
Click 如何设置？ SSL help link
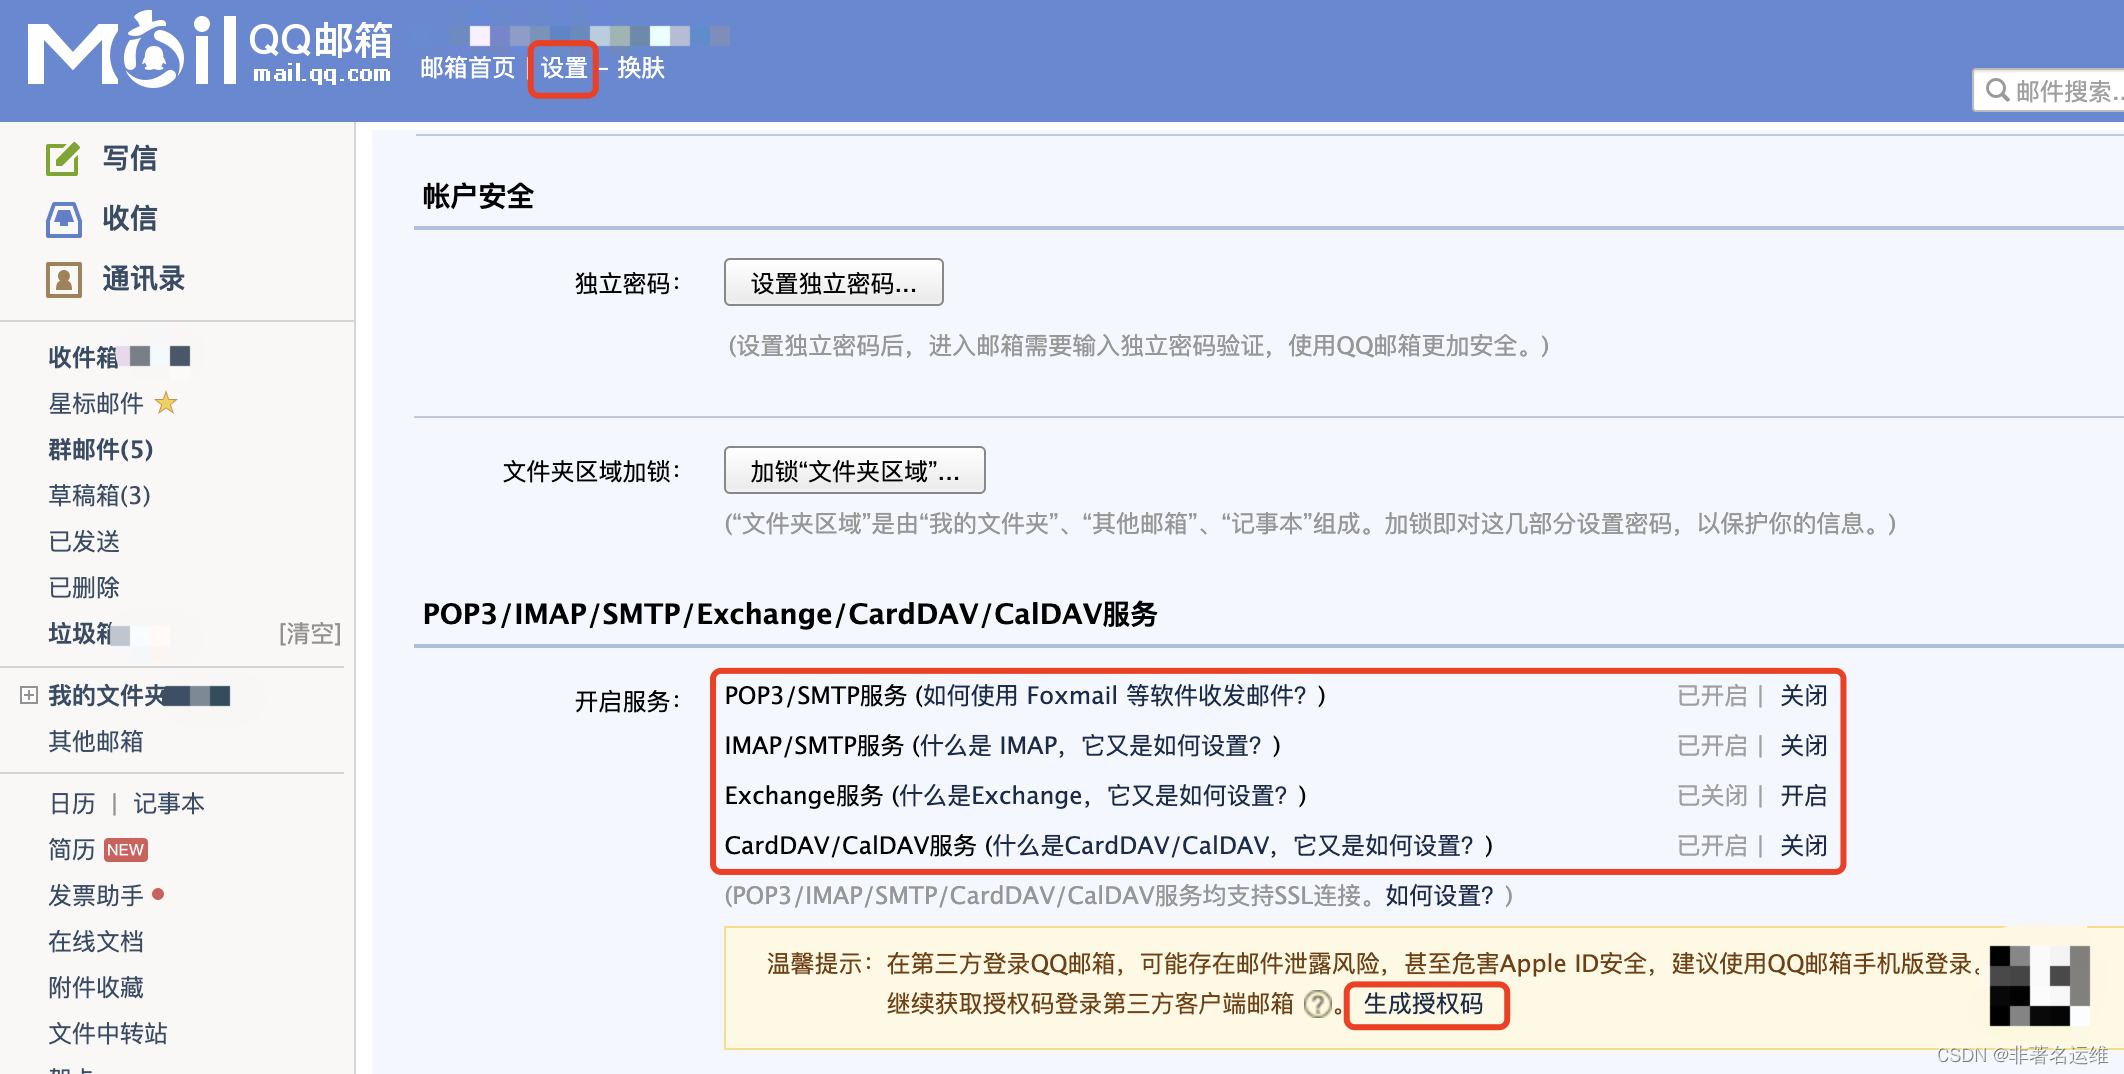click(1439, 896)
